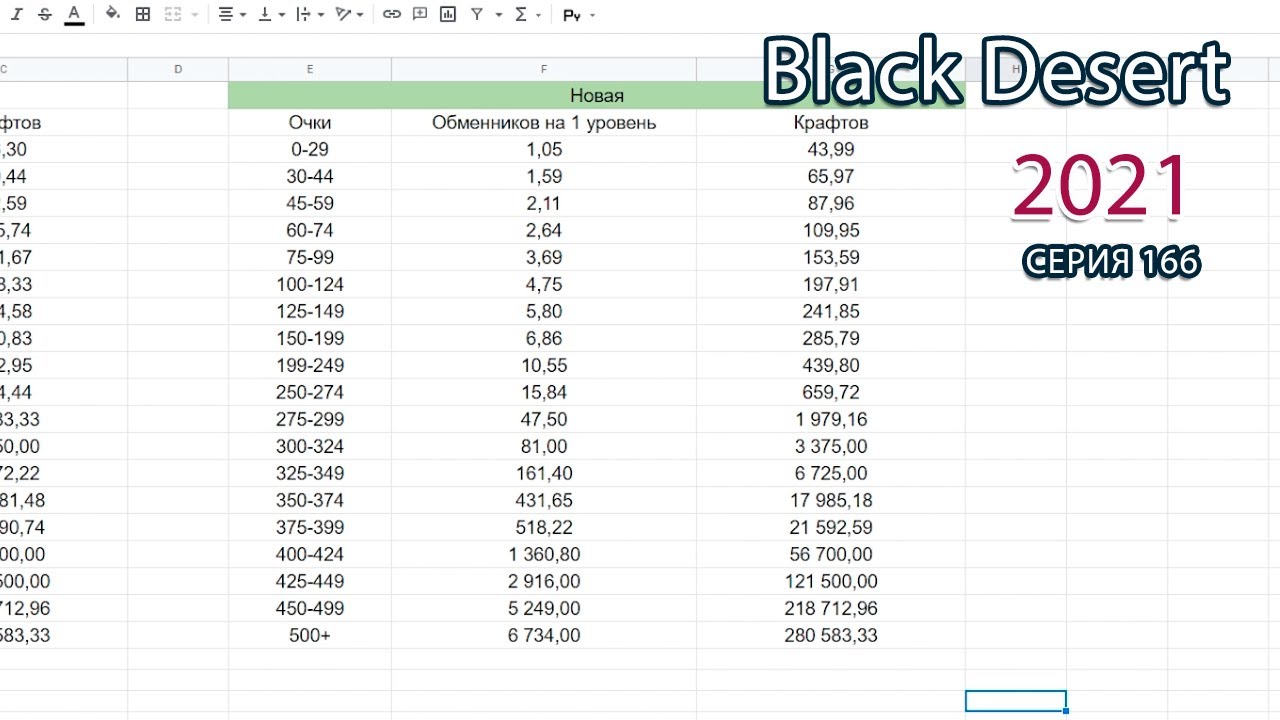Click the value '10,55'
1280x720 pixels.
(x=544, y=365)
